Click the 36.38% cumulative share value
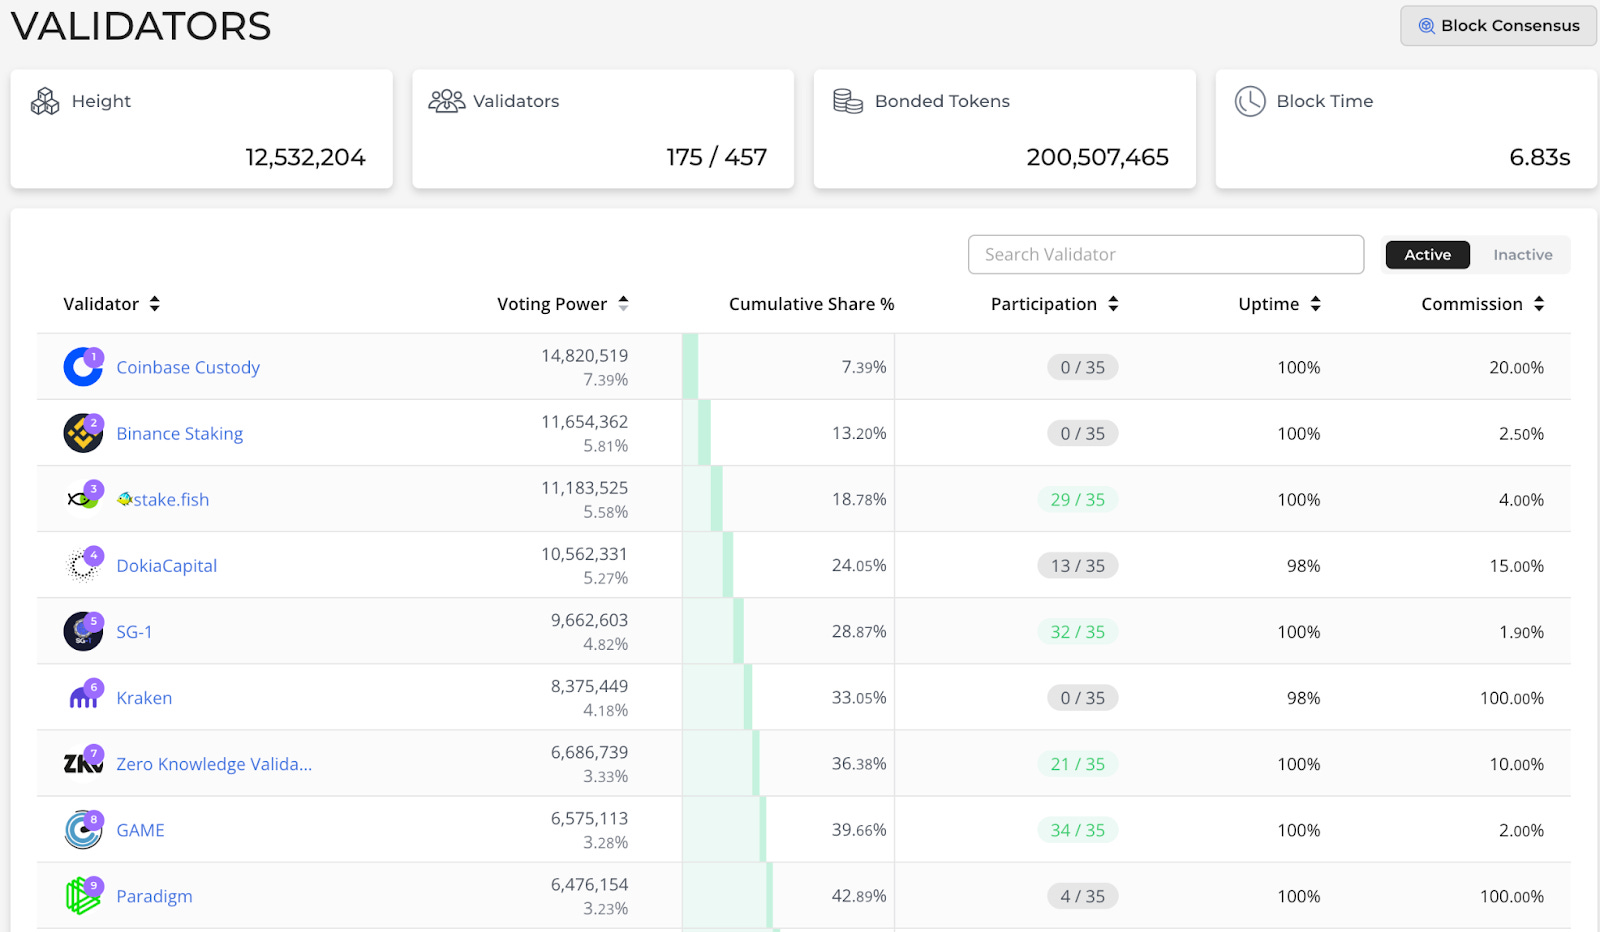The height and width of the screenshot is (932, 1600). tap(859, 763)
